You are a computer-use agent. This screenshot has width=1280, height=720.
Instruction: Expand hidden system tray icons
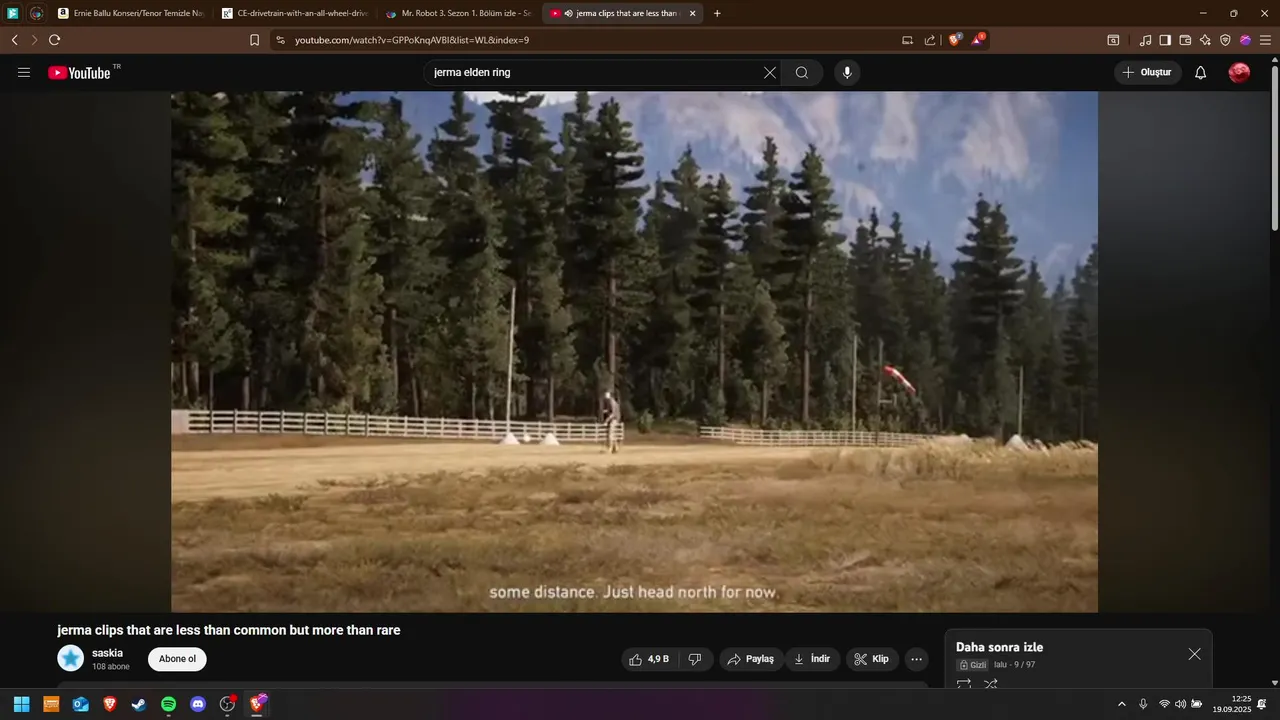coord(1121,704)
